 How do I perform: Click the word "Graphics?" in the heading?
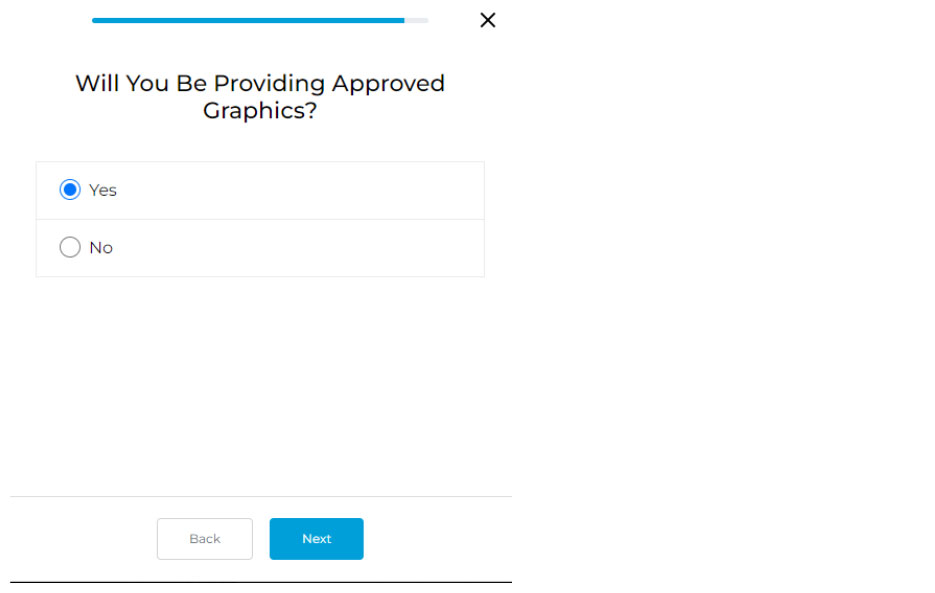pos(260,110)
